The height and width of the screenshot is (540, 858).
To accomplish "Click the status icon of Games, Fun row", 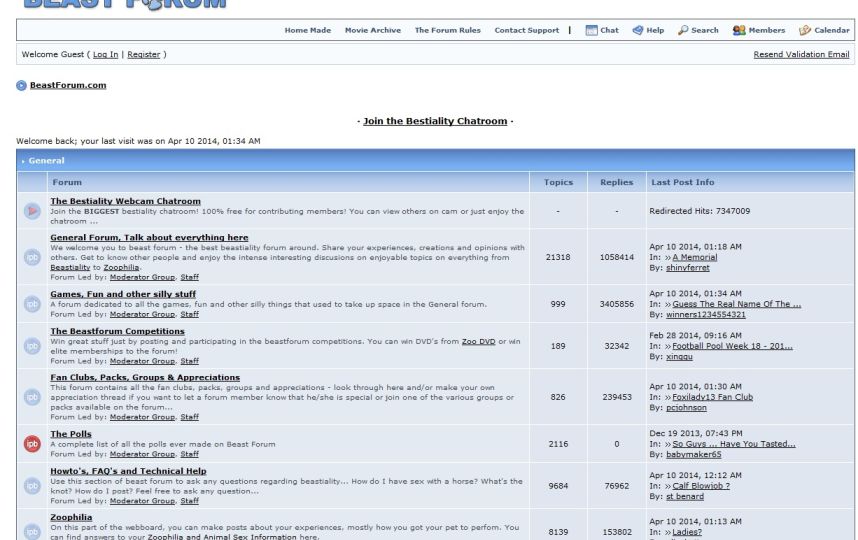I will pos(32,304).
